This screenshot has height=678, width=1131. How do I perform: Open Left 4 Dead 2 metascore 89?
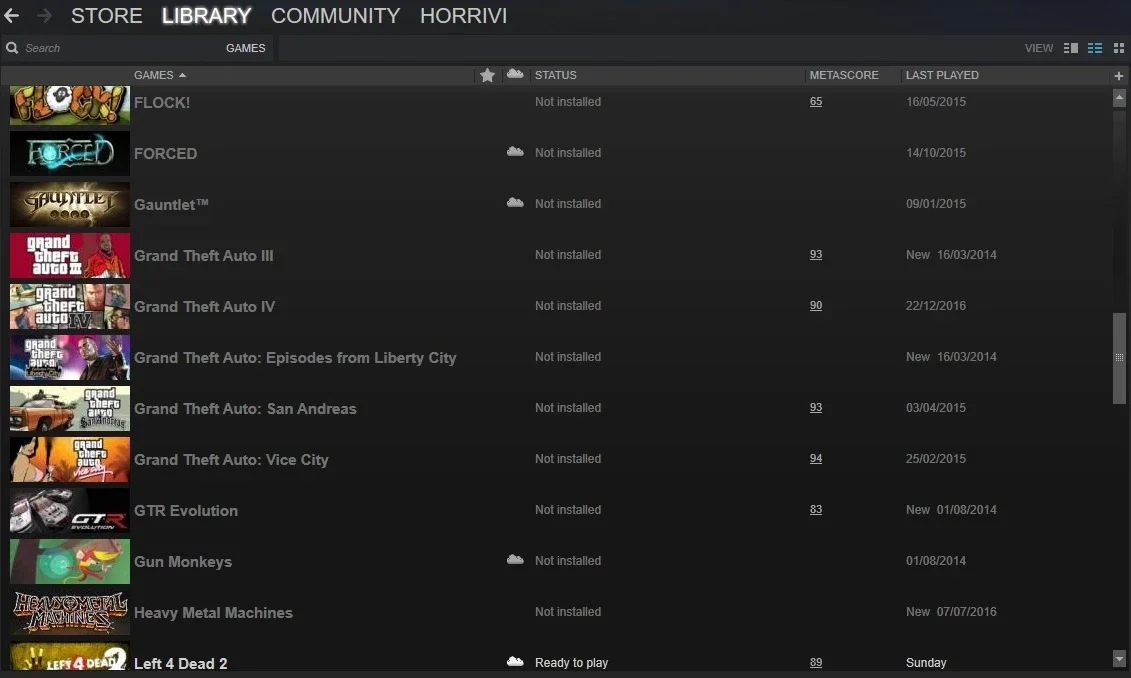[816, 663]
